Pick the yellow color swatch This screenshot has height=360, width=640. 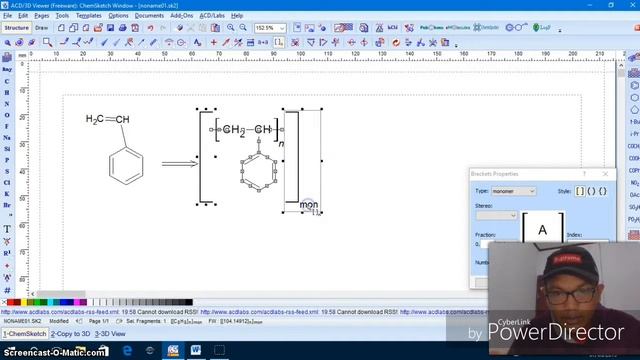[24, 302]
